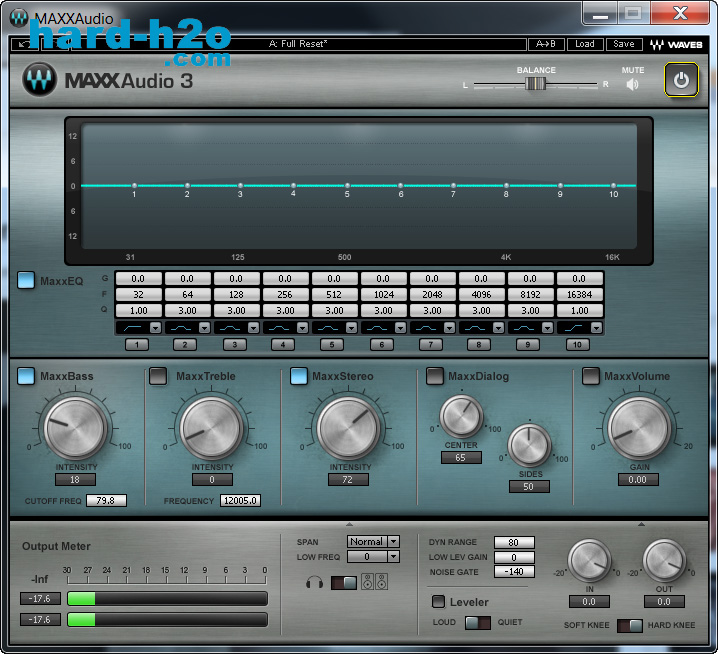Open band 2 filter type dropdown
The image size is (718, 654).
205,328
